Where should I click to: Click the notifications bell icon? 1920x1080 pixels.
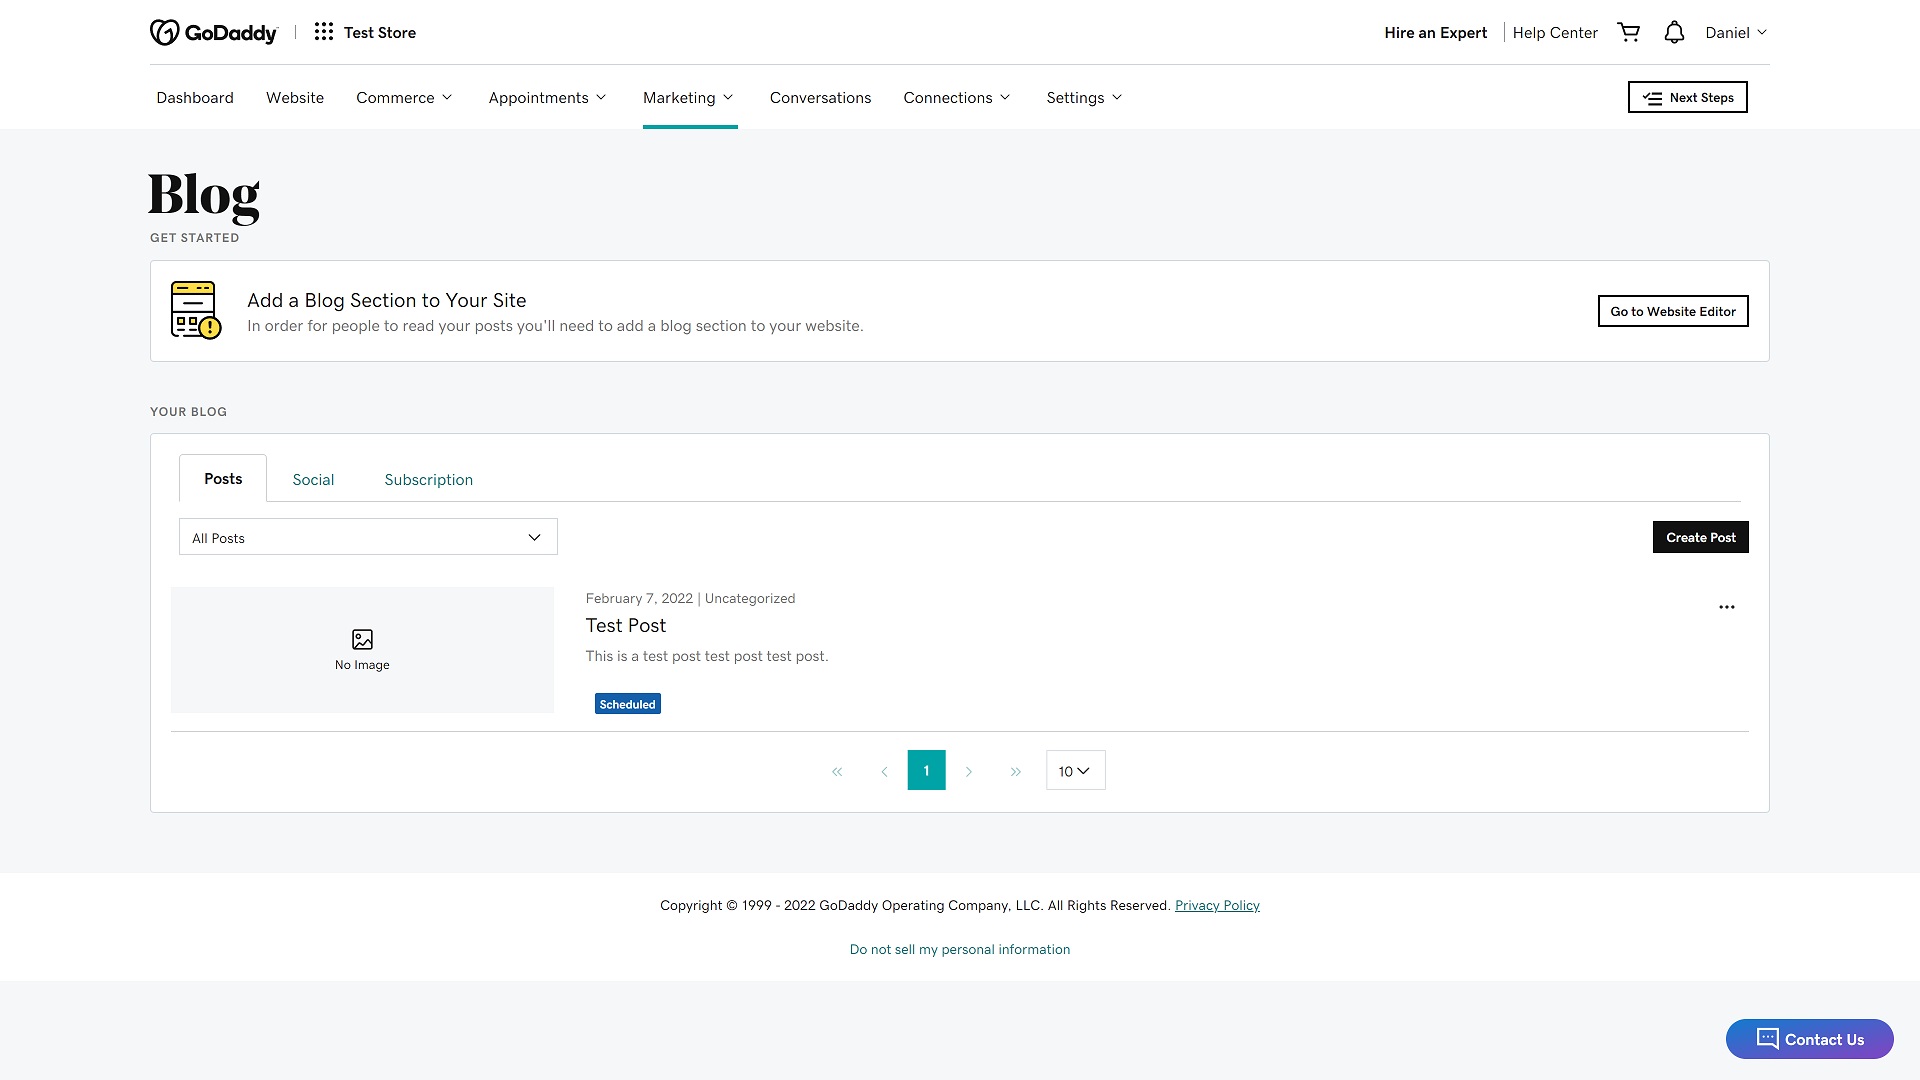tap(1673, 32)
